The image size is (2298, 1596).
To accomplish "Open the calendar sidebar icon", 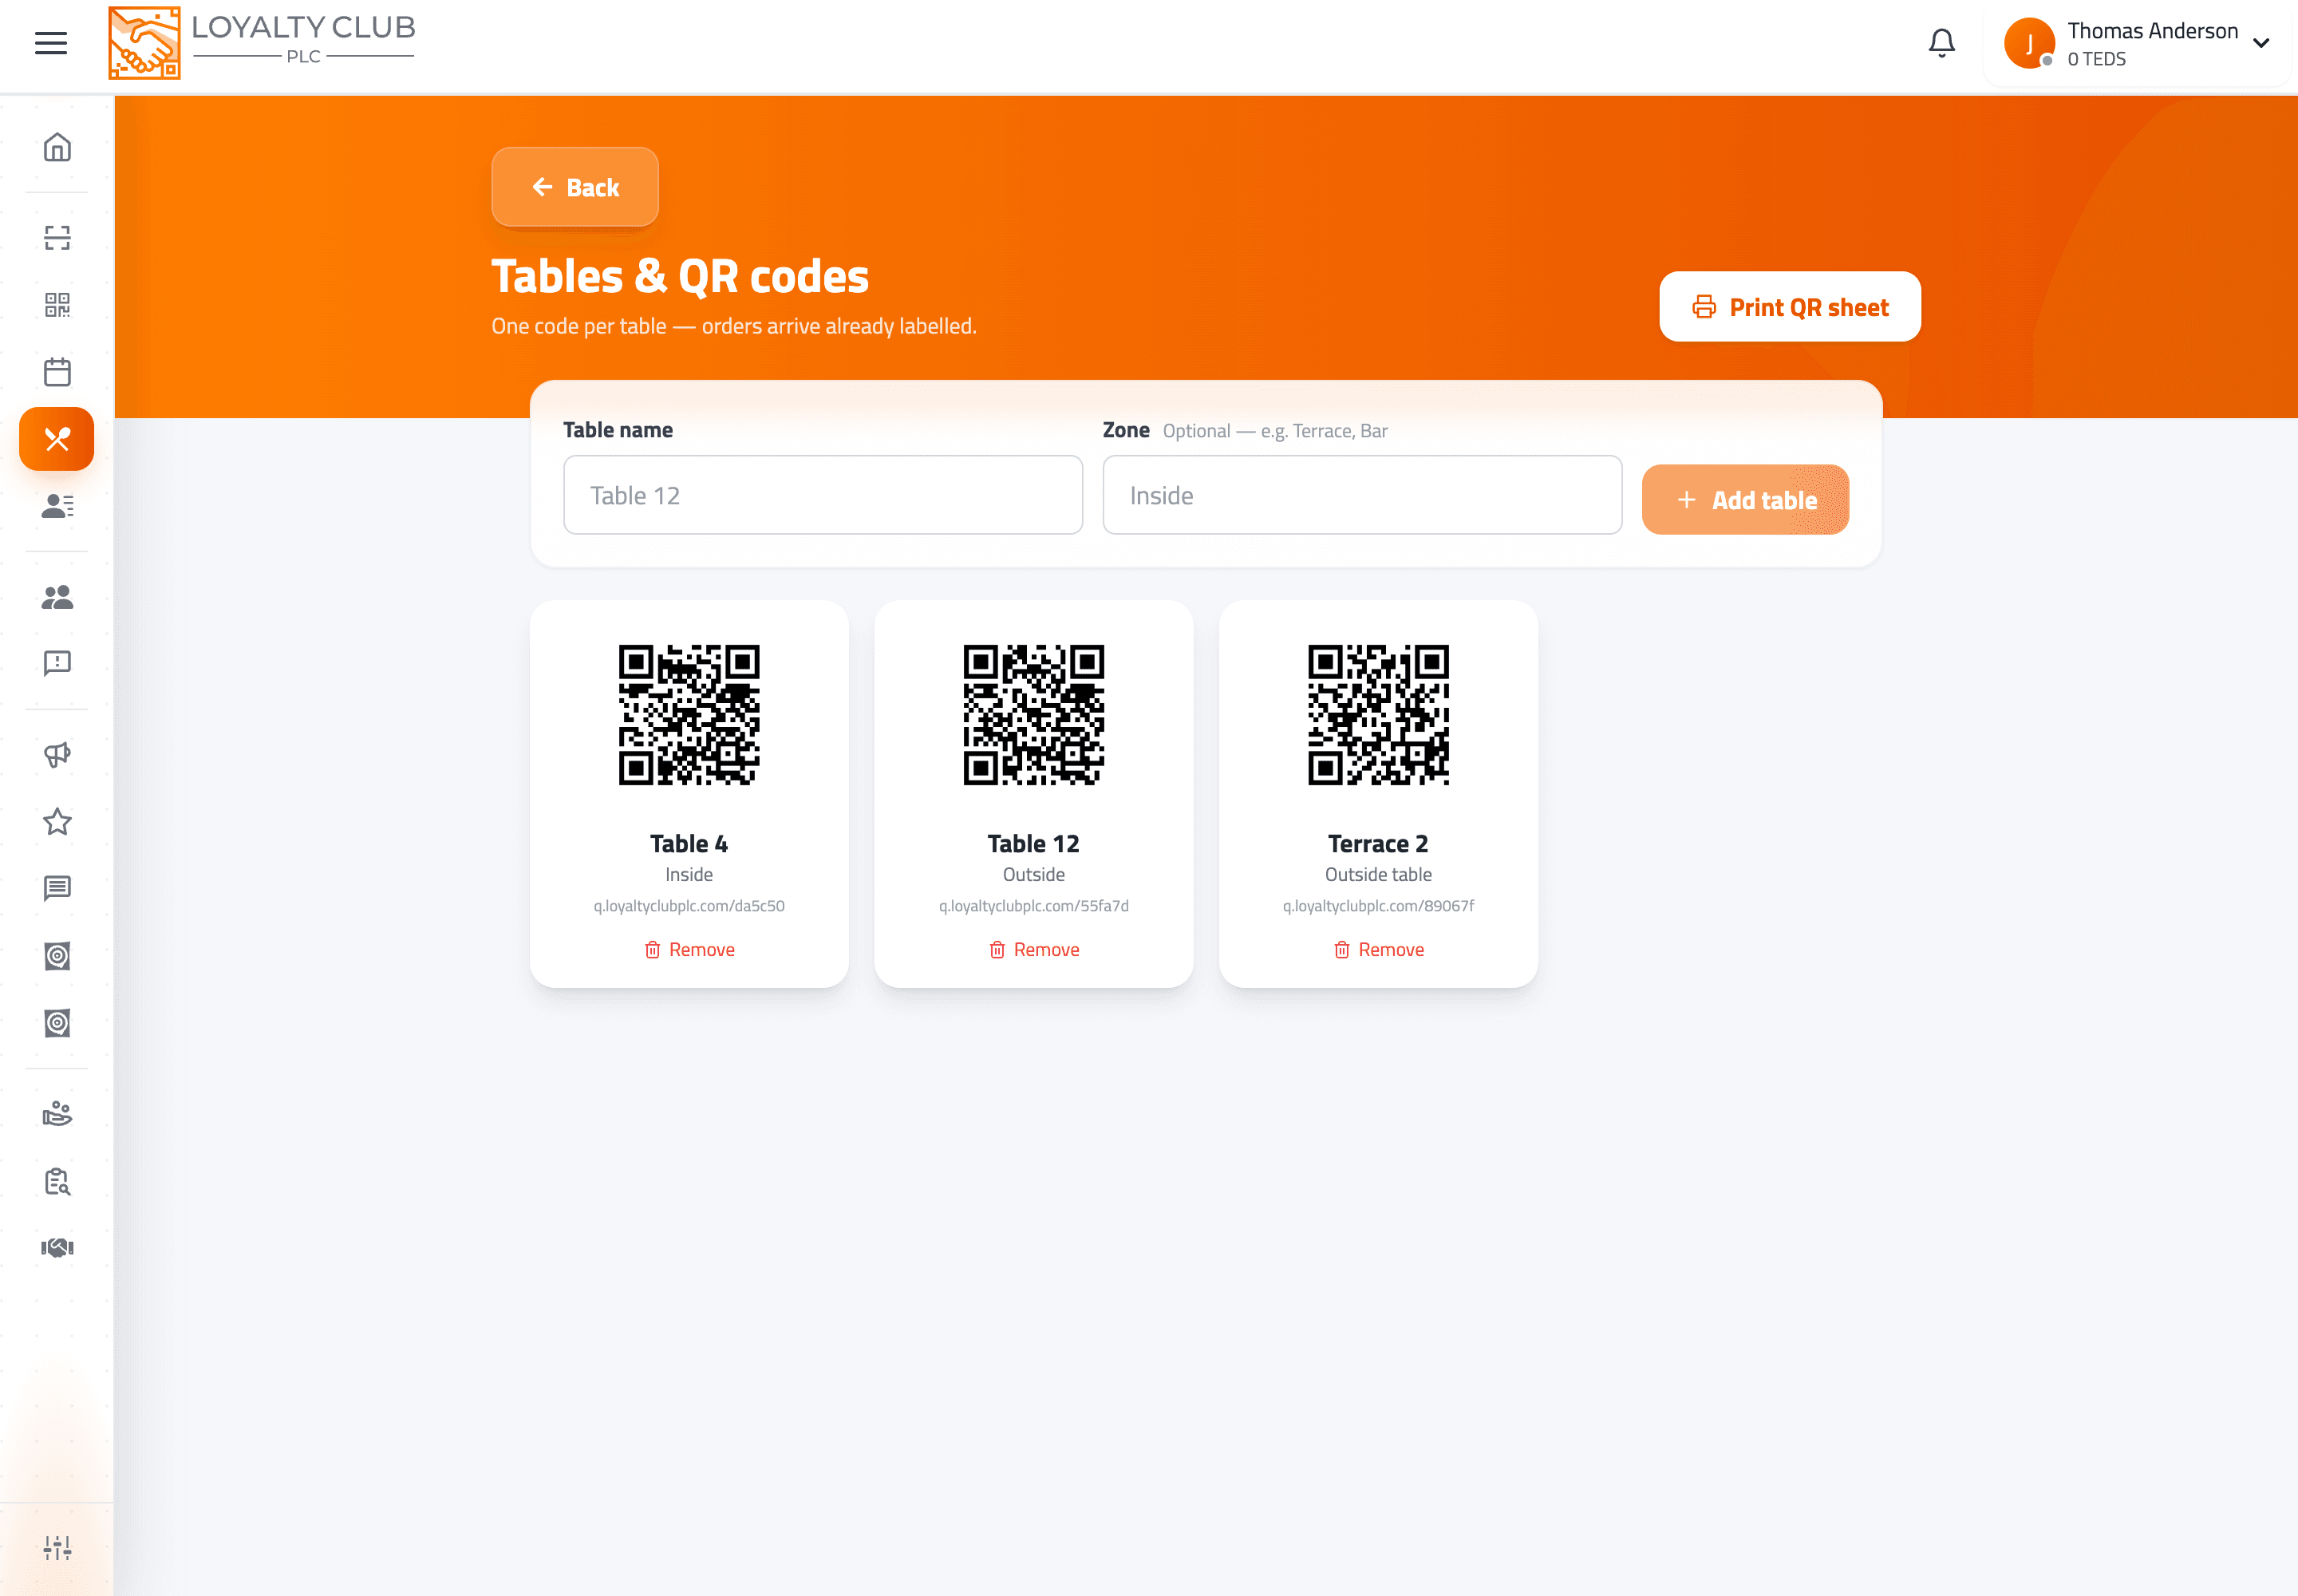I will click(57, 372).
